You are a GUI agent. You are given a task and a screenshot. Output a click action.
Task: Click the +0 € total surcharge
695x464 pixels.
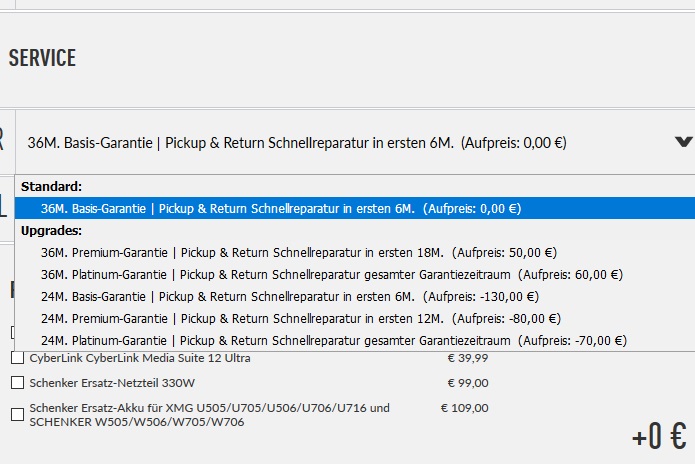pyautogui.click(x=660, y=437)
